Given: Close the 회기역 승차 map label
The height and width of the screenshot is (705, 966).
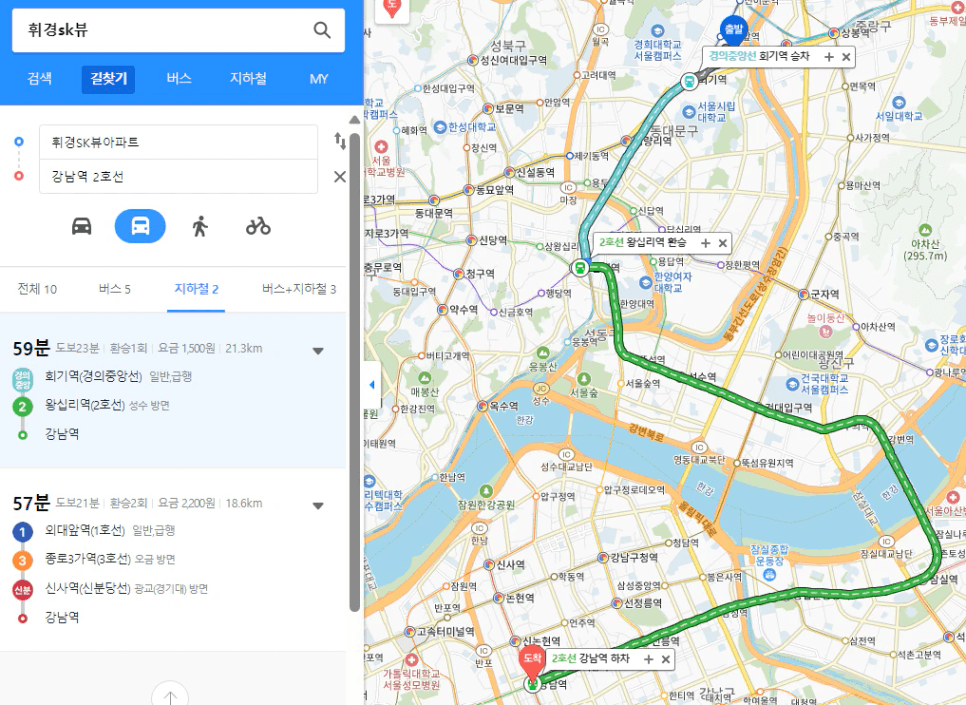Looking at the screenshot, I should click(846, 57).
